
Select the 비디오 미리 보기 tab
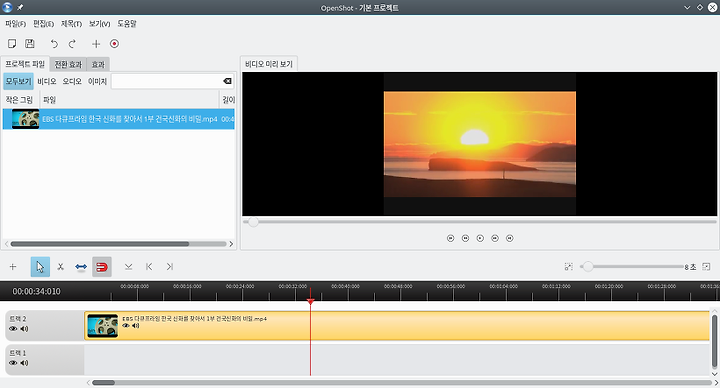click(269, 64)
